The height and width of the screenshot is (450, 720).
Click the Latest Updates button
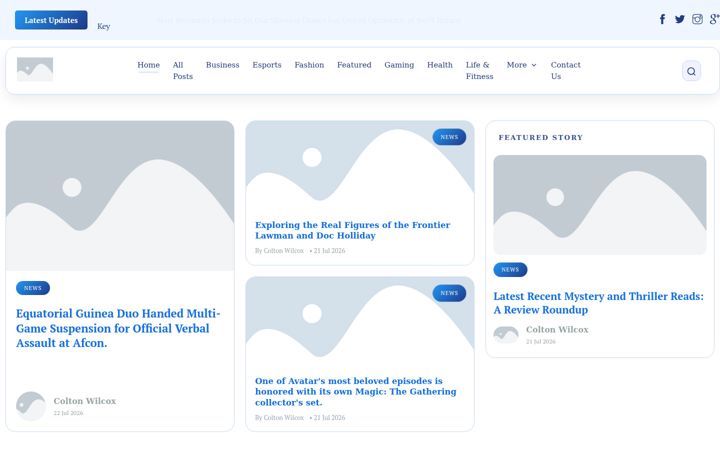point(51,20)
